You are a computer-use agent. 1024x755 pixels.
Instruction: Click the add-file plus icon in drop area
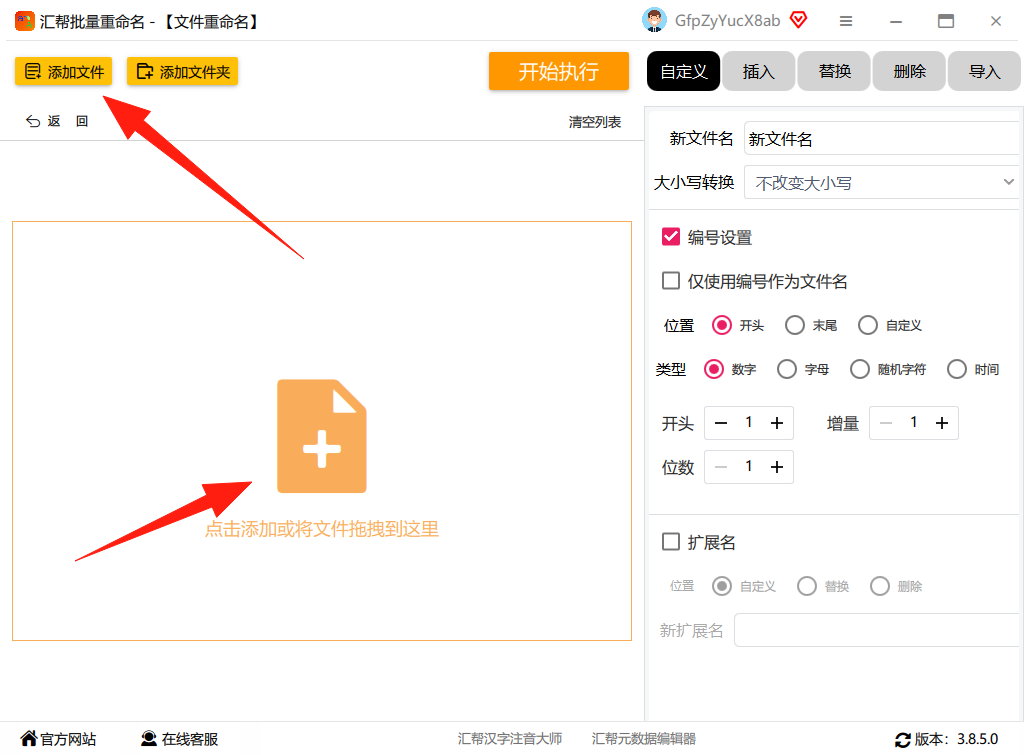[x=322, y=436]
